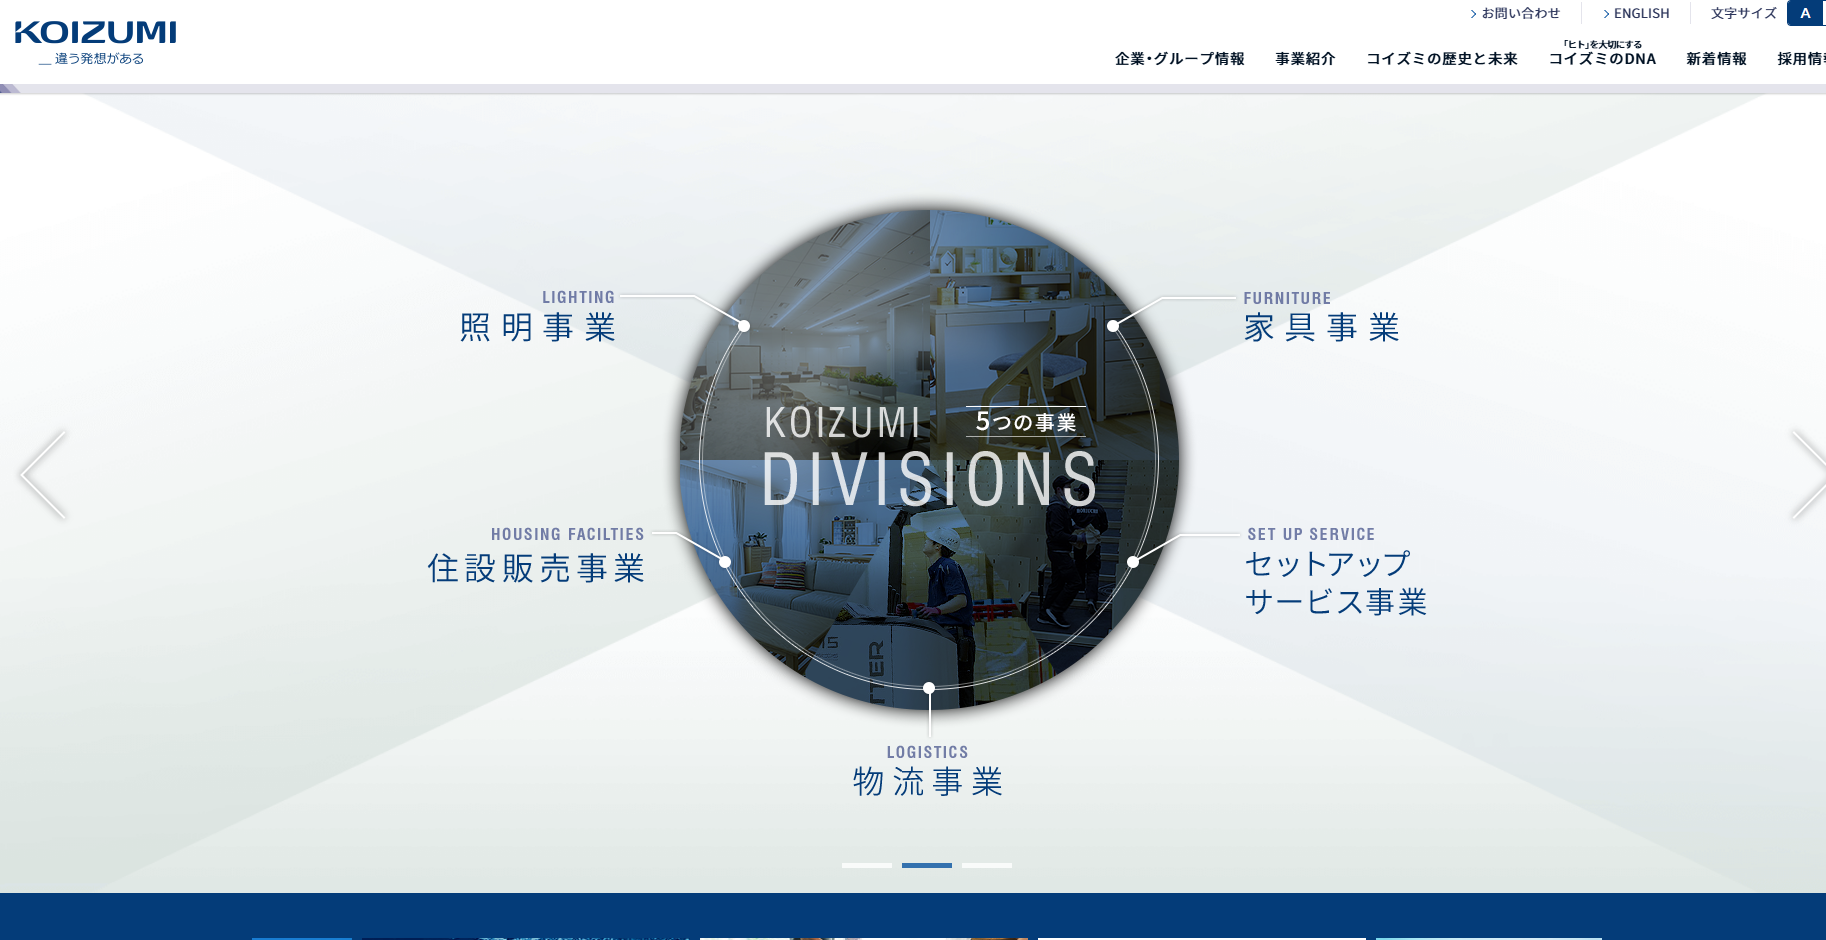Click the set up service node dot

[1133, 562]
